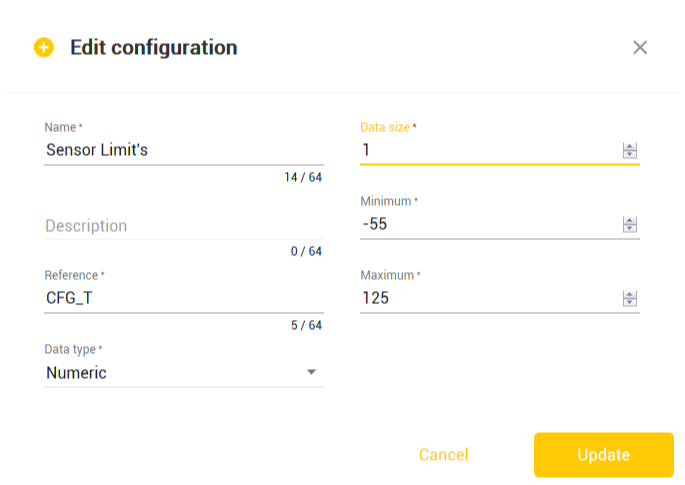Close the Edit configuration dialog
The image size is (685, 485).
pyautogui.click(x=640, y=47)
